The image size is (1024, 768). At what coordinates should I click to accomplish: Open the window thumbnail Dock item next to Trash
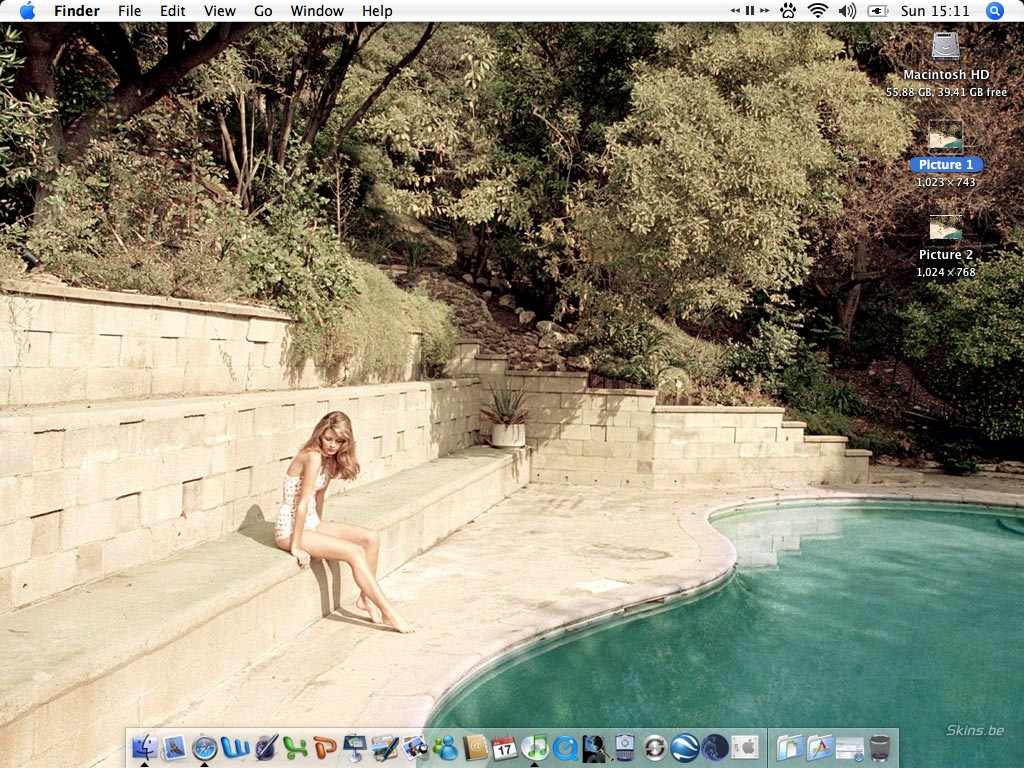(850, 747)
